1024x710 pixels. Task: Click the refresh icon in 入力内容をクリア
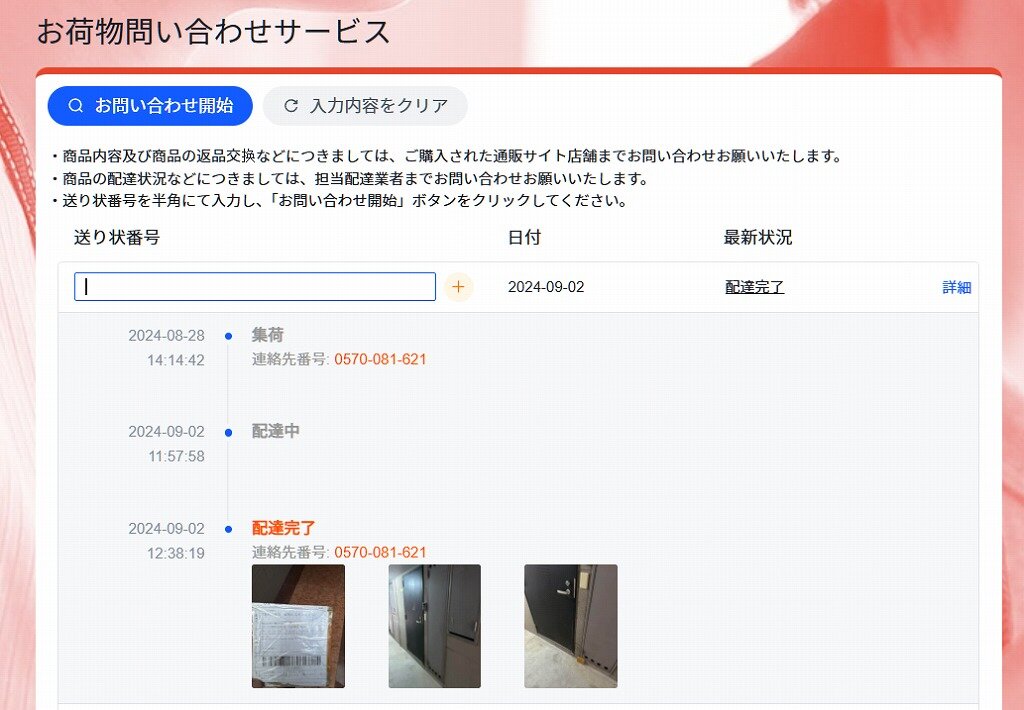[x=291, y=106]
